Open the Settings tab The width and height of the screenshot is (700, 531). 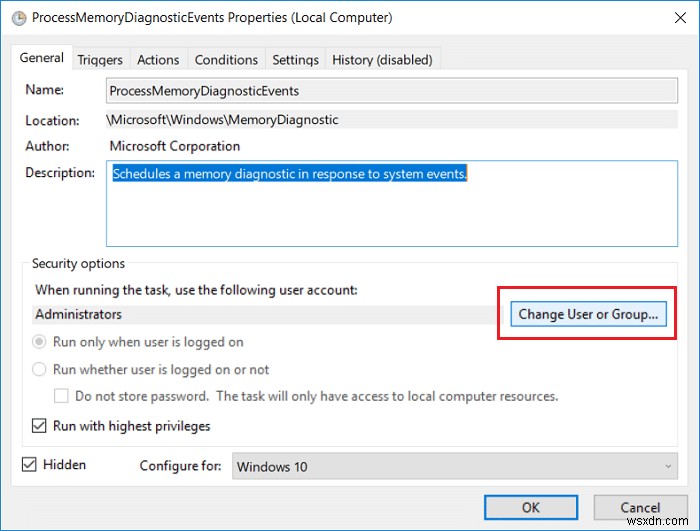pyautogui.click(x=296, y=60)
